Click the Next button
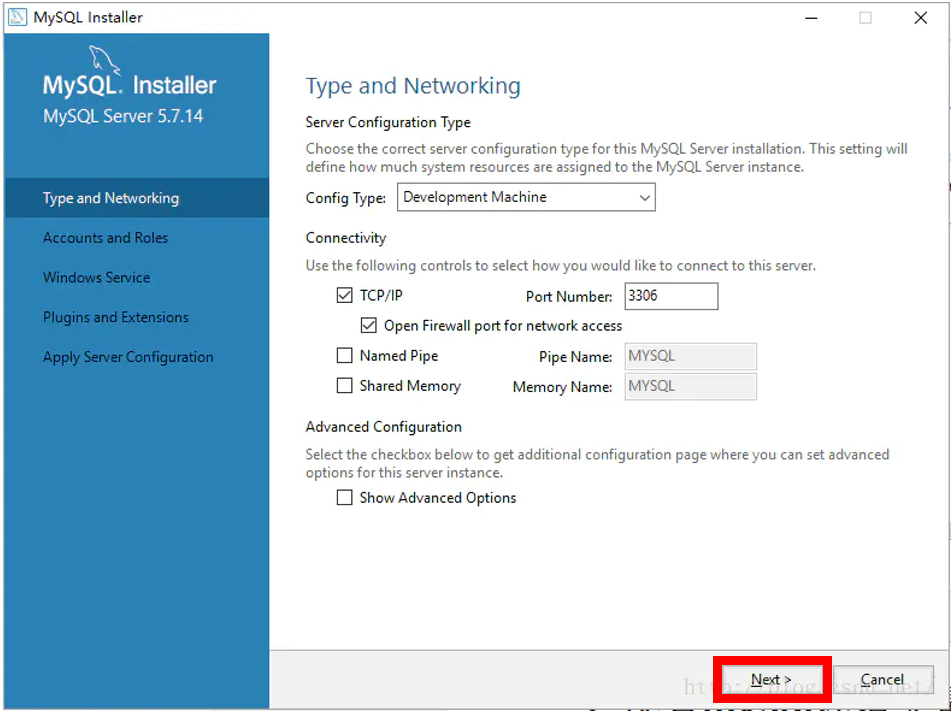Image resolution: width=952 pixels, height=713 pixels. 771,679
